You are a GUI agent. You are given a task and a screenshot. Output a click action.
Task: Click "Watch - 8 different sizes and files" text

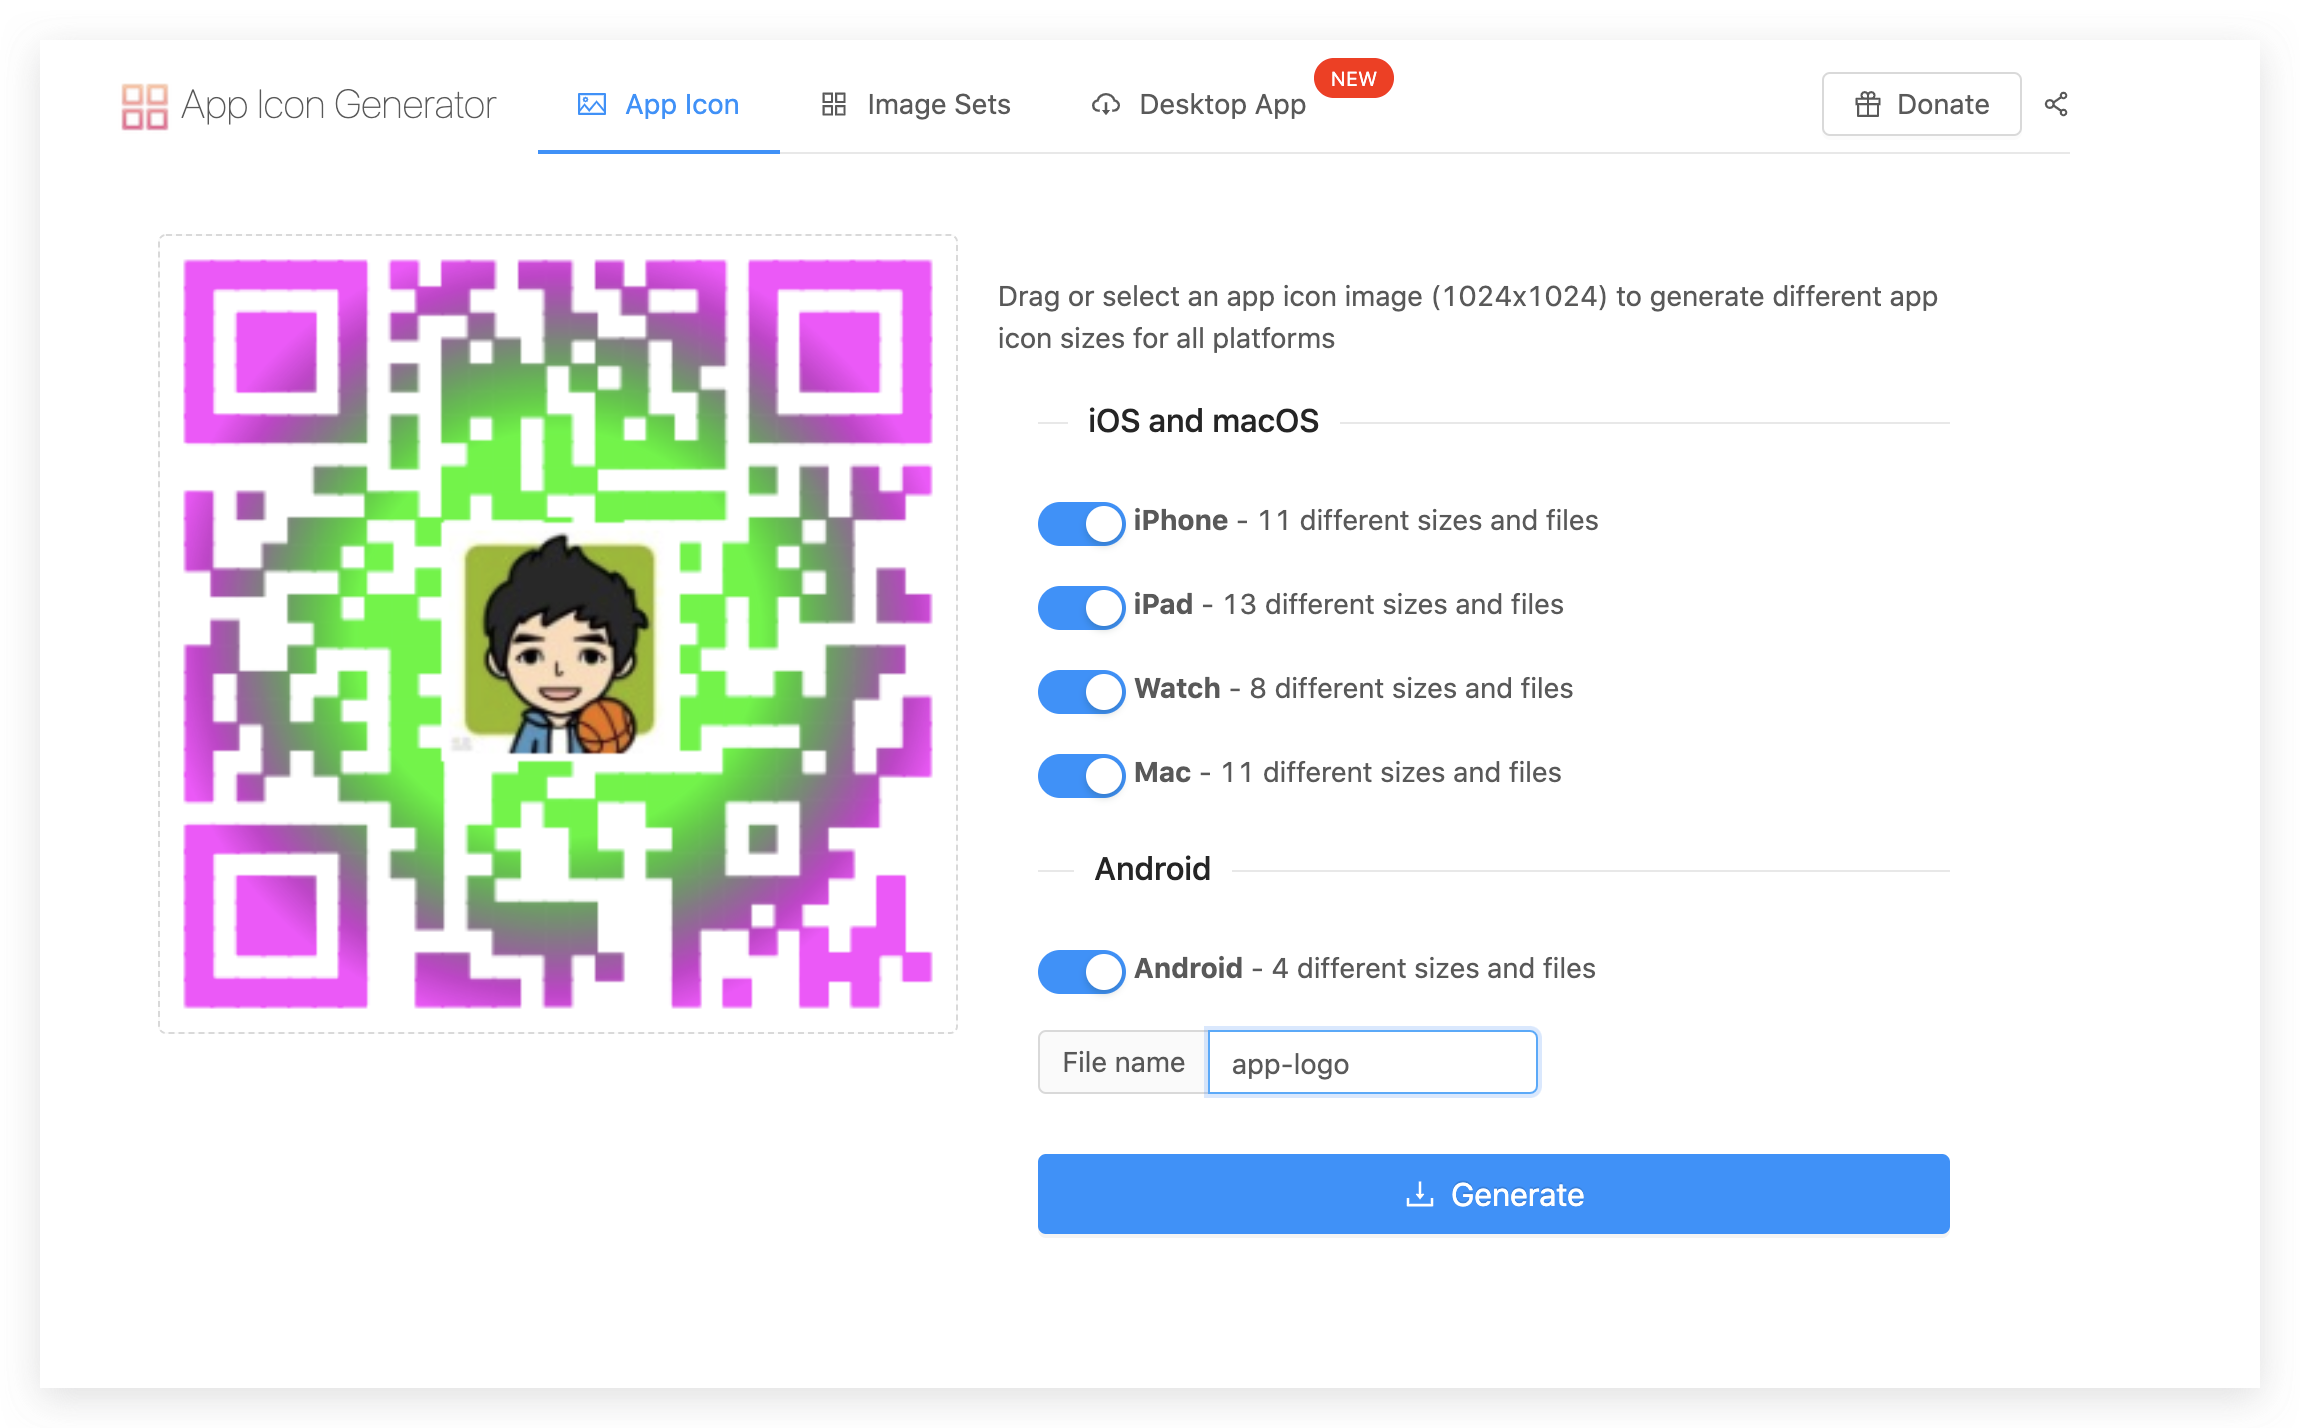pos(1354,688)
